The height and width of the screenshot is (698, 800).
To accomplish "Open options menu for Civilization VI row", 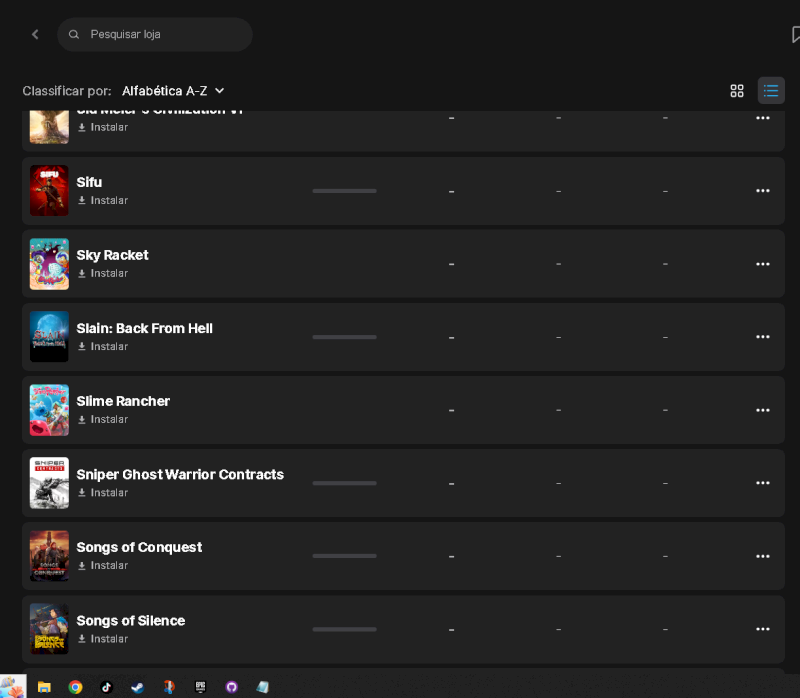I will [763, 118].
